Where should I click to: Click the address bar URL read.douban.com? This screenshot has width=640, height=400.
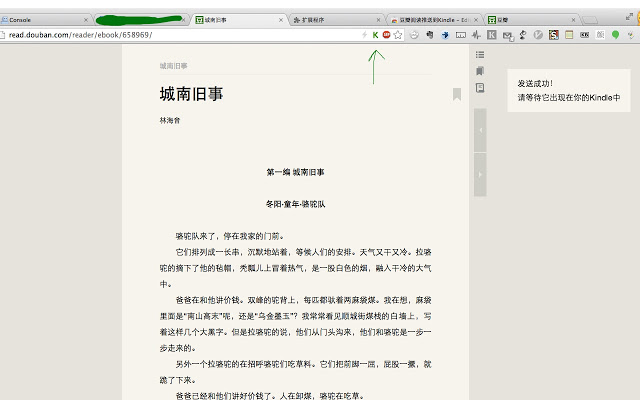pos(80,35)
